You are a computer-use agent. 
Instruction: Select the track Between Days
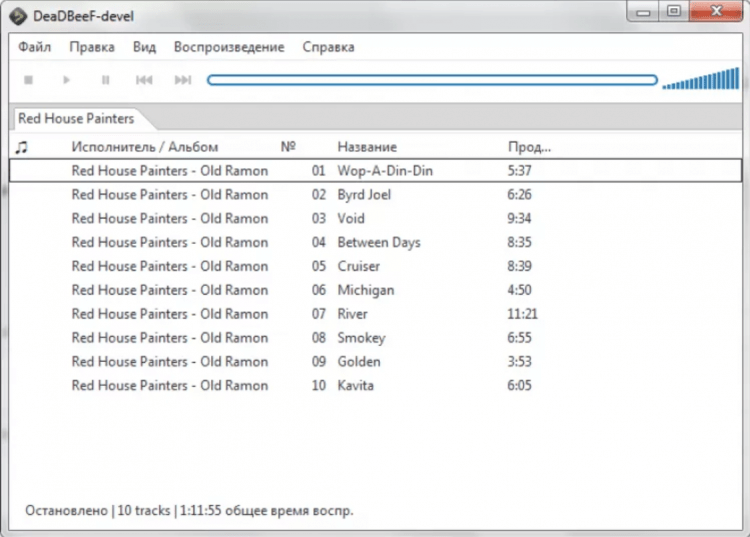379,242
